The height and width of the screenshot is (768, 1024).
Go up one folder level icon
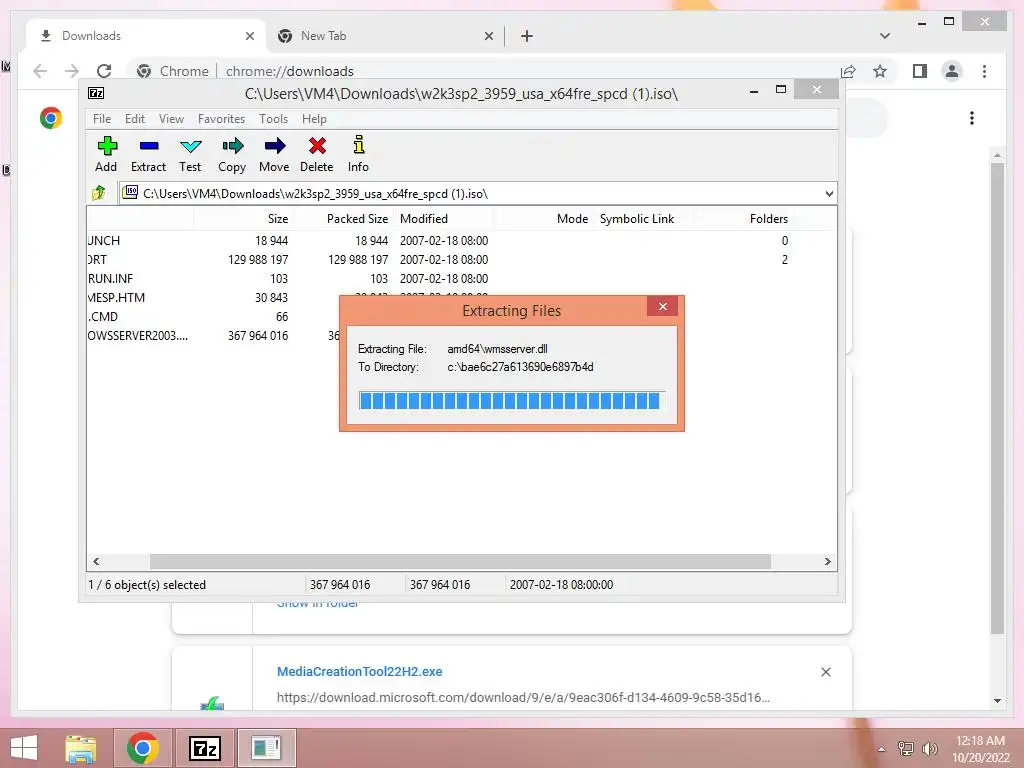[x=99, y=193]
